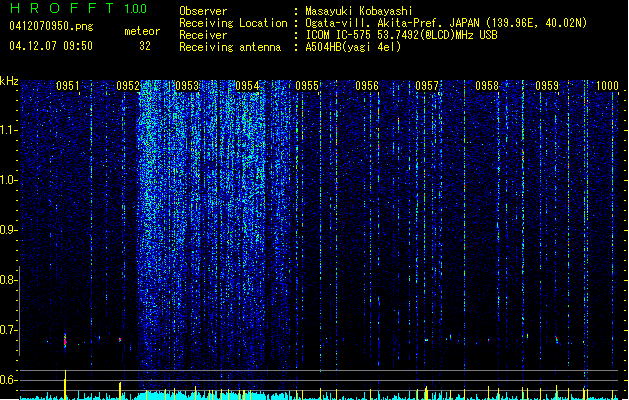This screenshot has width=629, height=400.
Task: Select the A504HB(yagi 4el) antenna text
Action: pyautogui.click(x=353, y=47)
